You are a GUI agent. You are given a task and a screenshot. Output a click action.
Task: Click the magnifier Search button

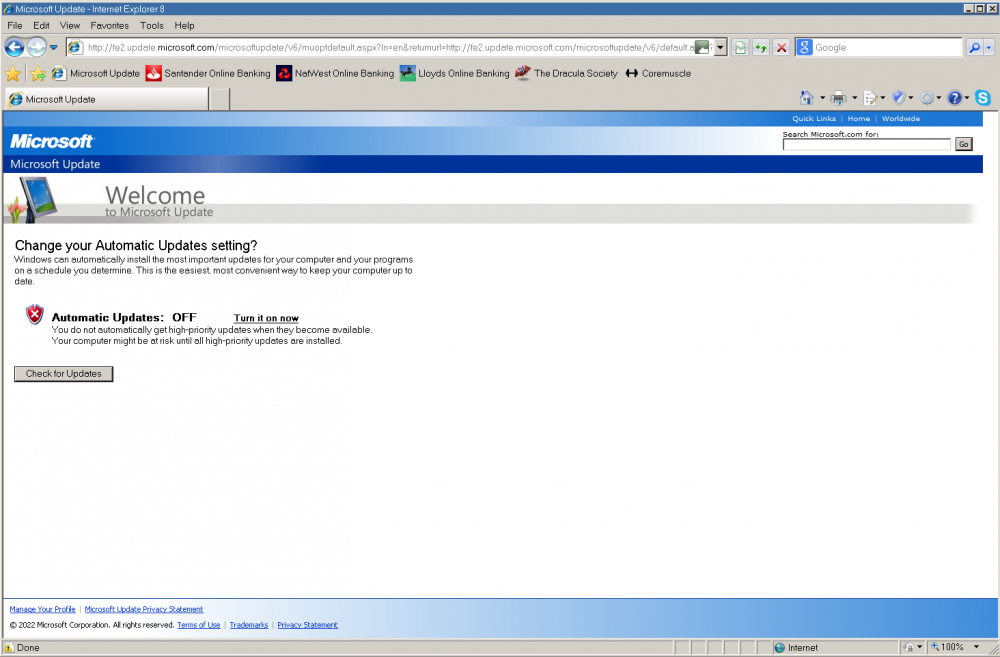click(x=974, y=47)
